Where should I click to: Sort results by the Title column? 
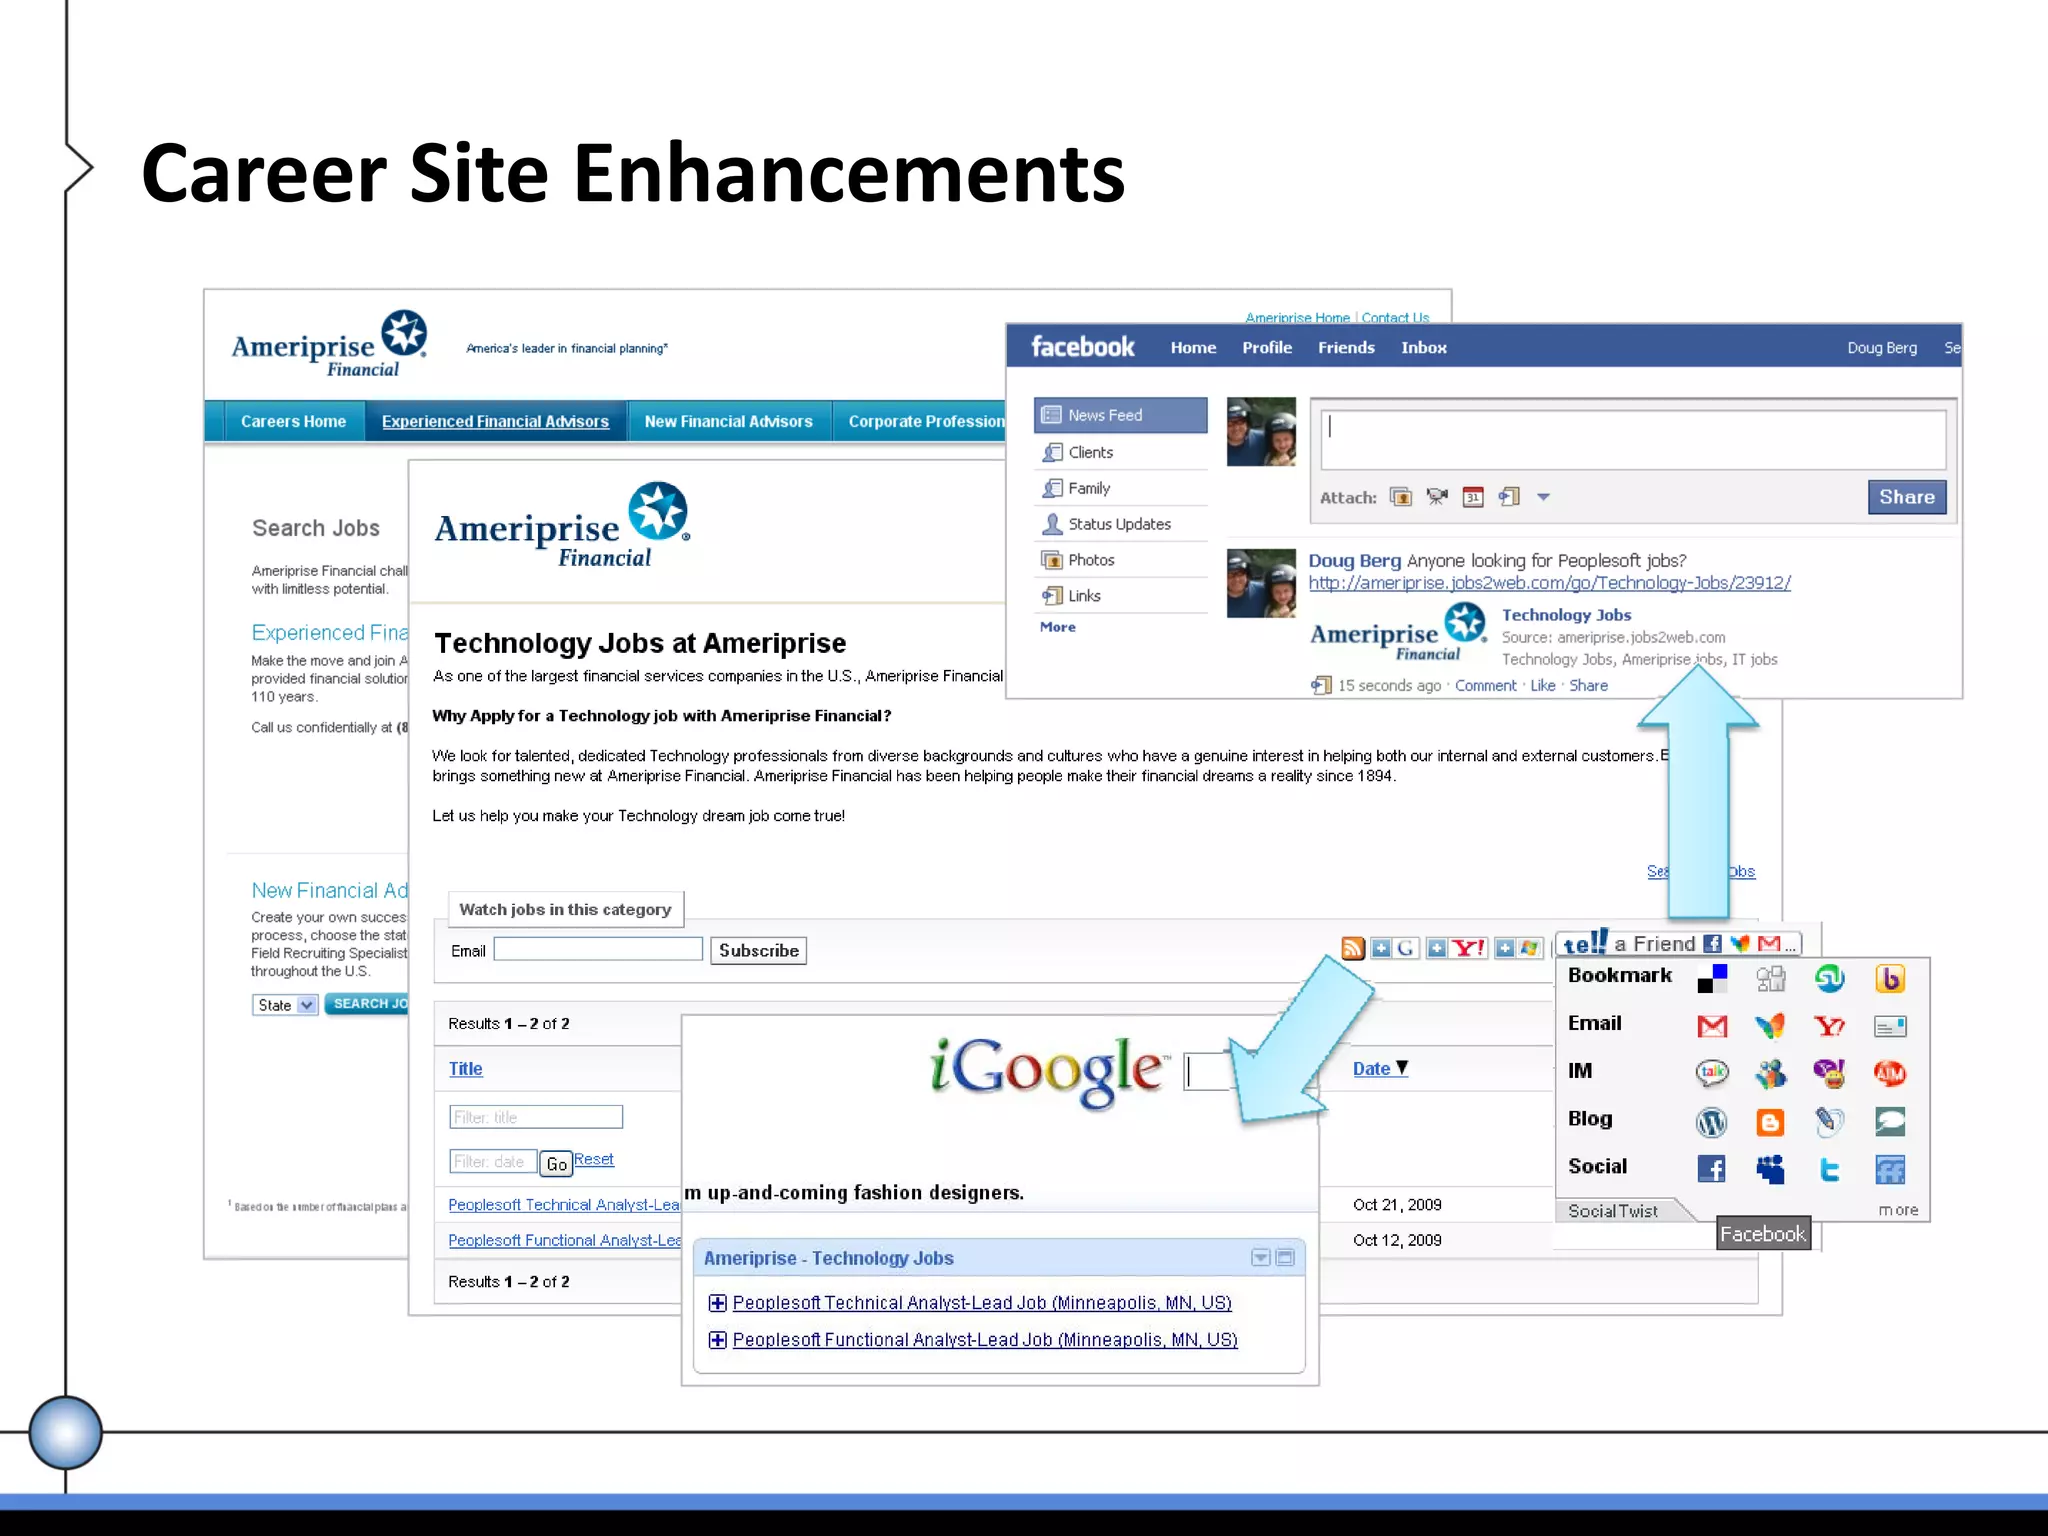tap(465, 1068)
